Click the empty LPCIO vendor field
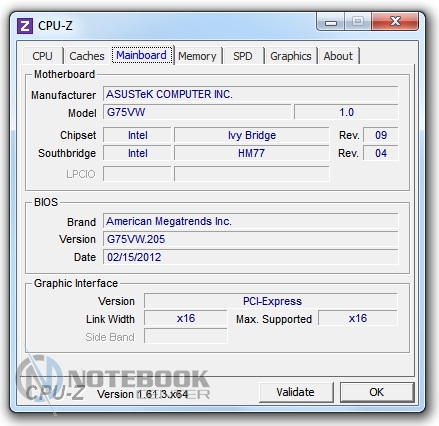 [x=137, y=174]
